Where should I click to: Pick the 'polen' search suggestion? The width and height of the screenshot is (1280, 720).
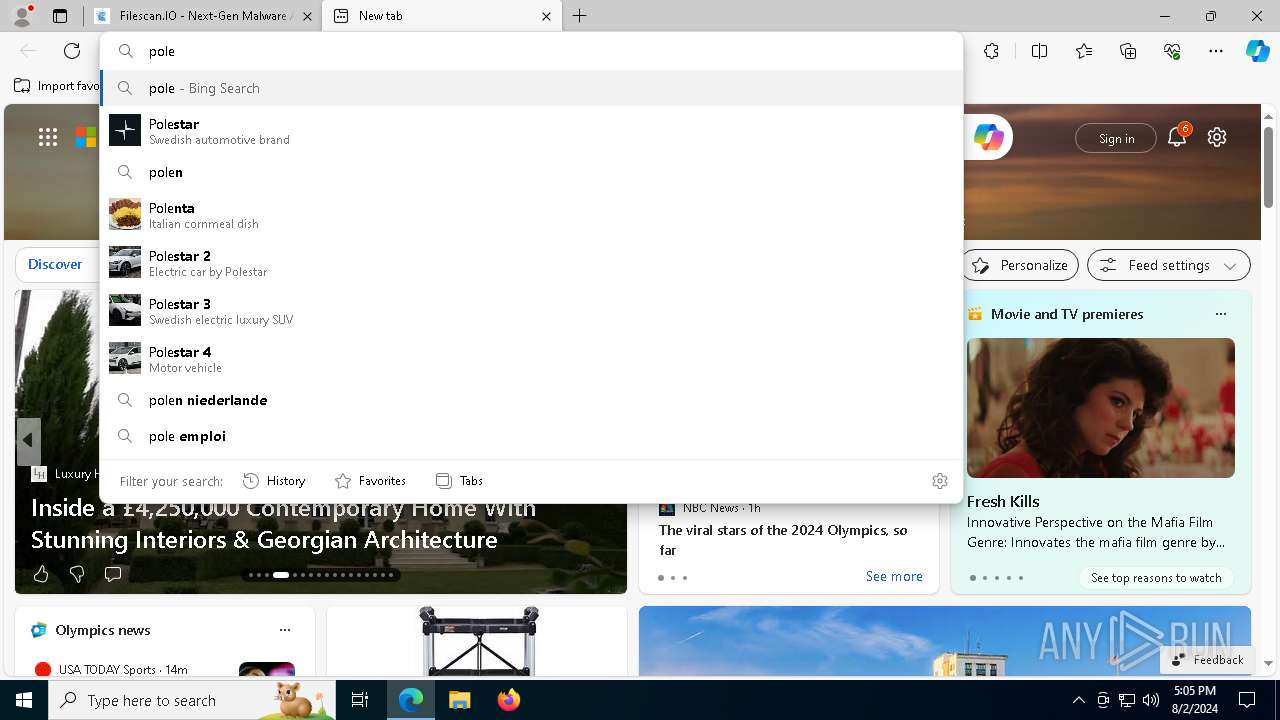pyautogui.click(x=532, y=172)
